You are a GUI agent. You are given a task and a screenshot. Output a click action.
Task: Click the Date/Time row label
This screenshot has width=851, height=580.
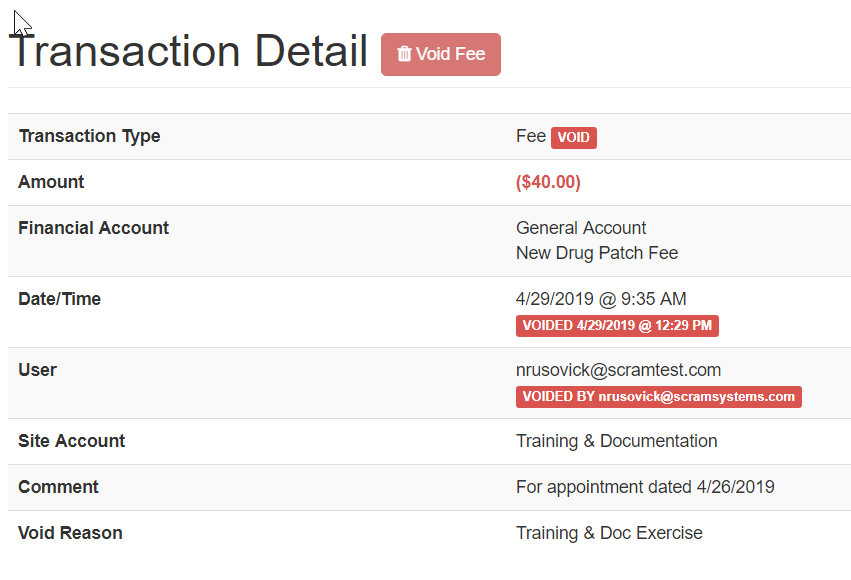pyautogui.click(x=59, y=299)
